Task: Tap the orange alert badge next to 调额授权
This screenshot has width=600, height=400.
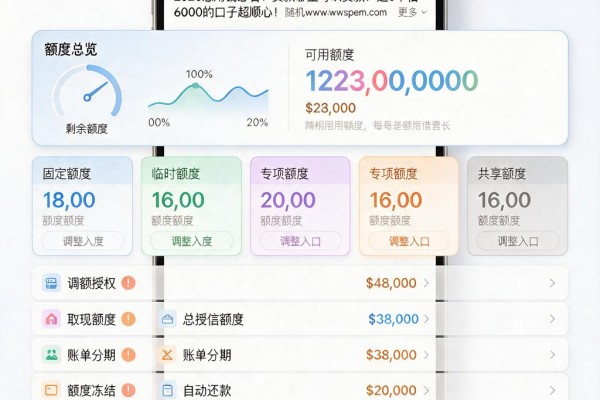Action: (x=129, y=283)
